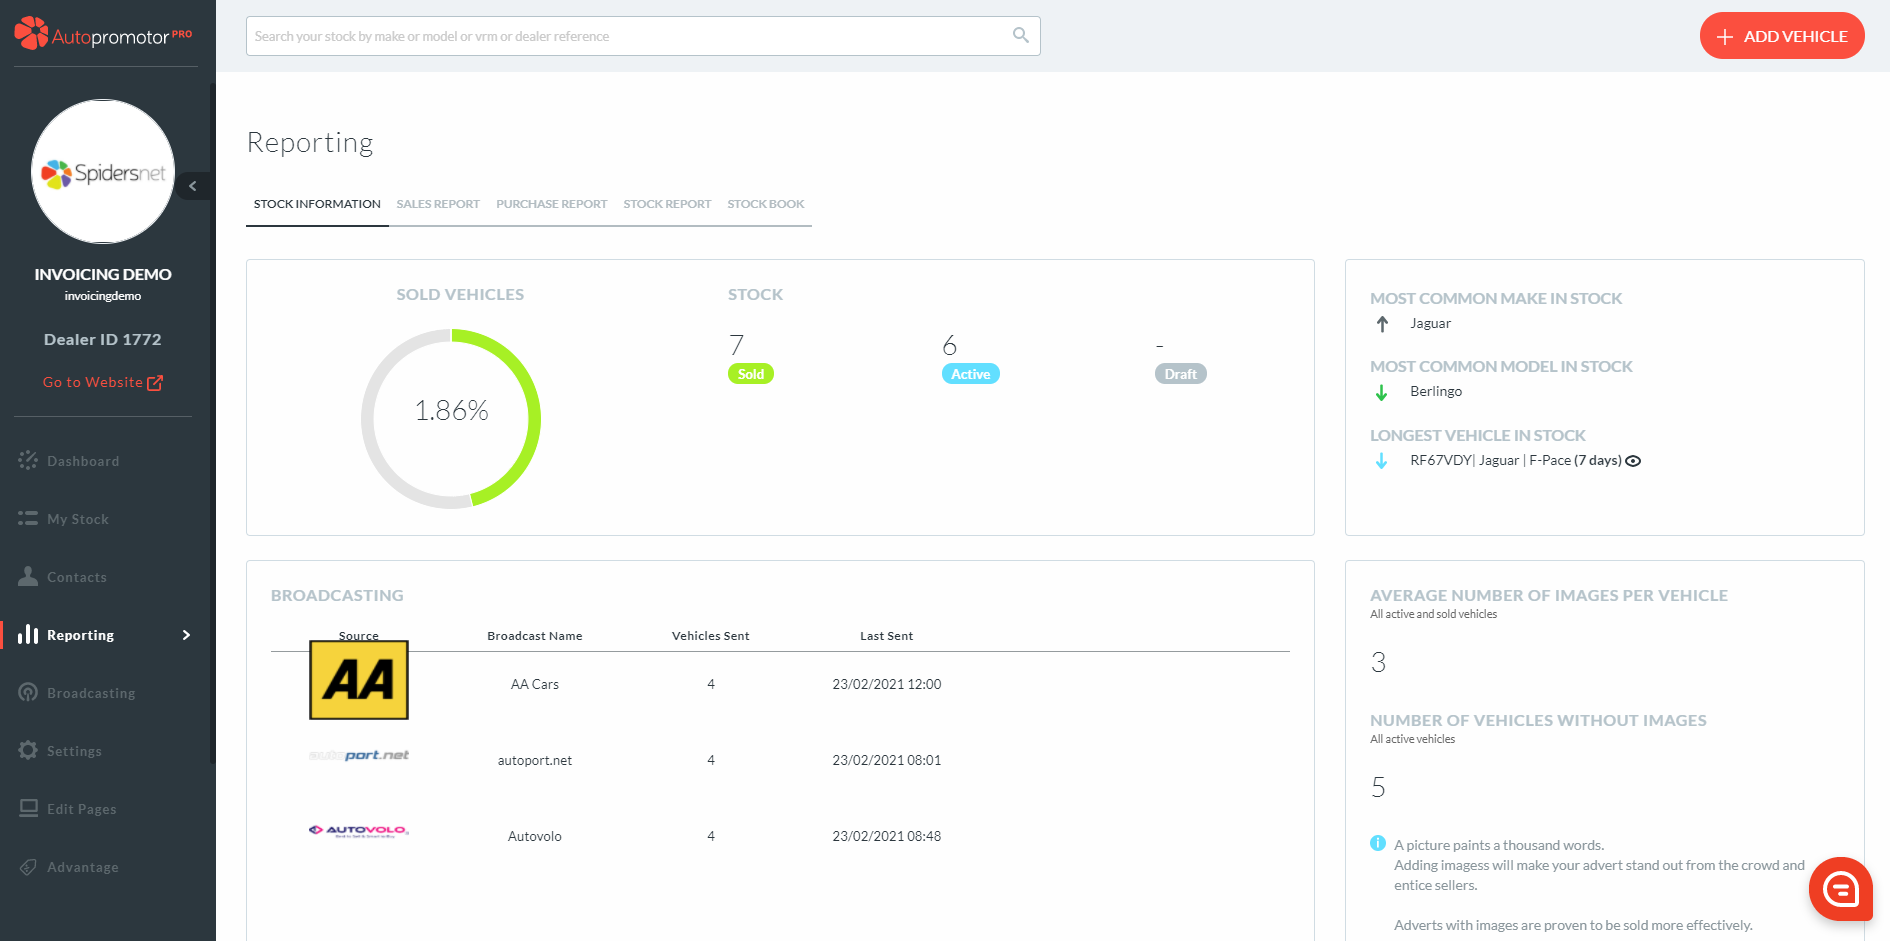Screen dimensions: 1890x941
Task: Open Edit Pages laptop icon
Action: pos(28,809)
